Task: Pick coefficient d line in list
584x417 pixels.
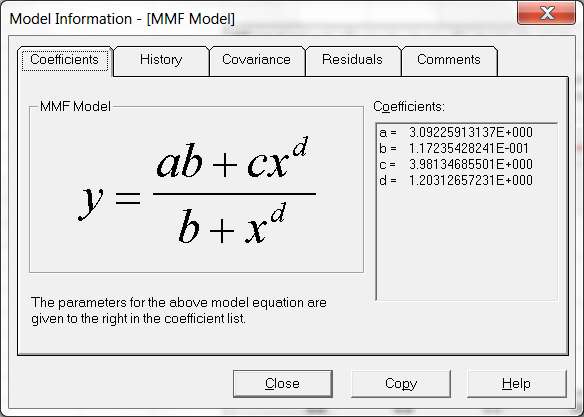Action: click(456, 180)
